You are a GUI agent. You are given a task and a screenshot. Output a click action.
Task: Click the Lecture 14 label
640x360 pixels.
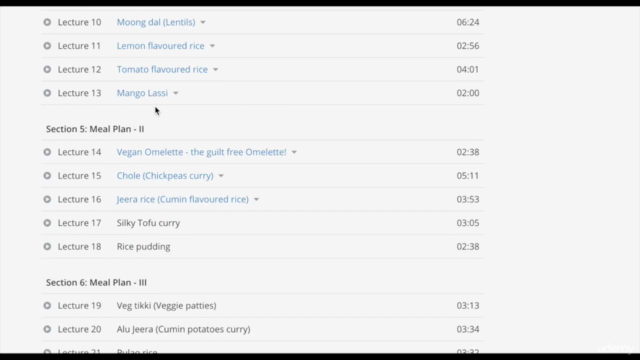(x=79, y=152)
